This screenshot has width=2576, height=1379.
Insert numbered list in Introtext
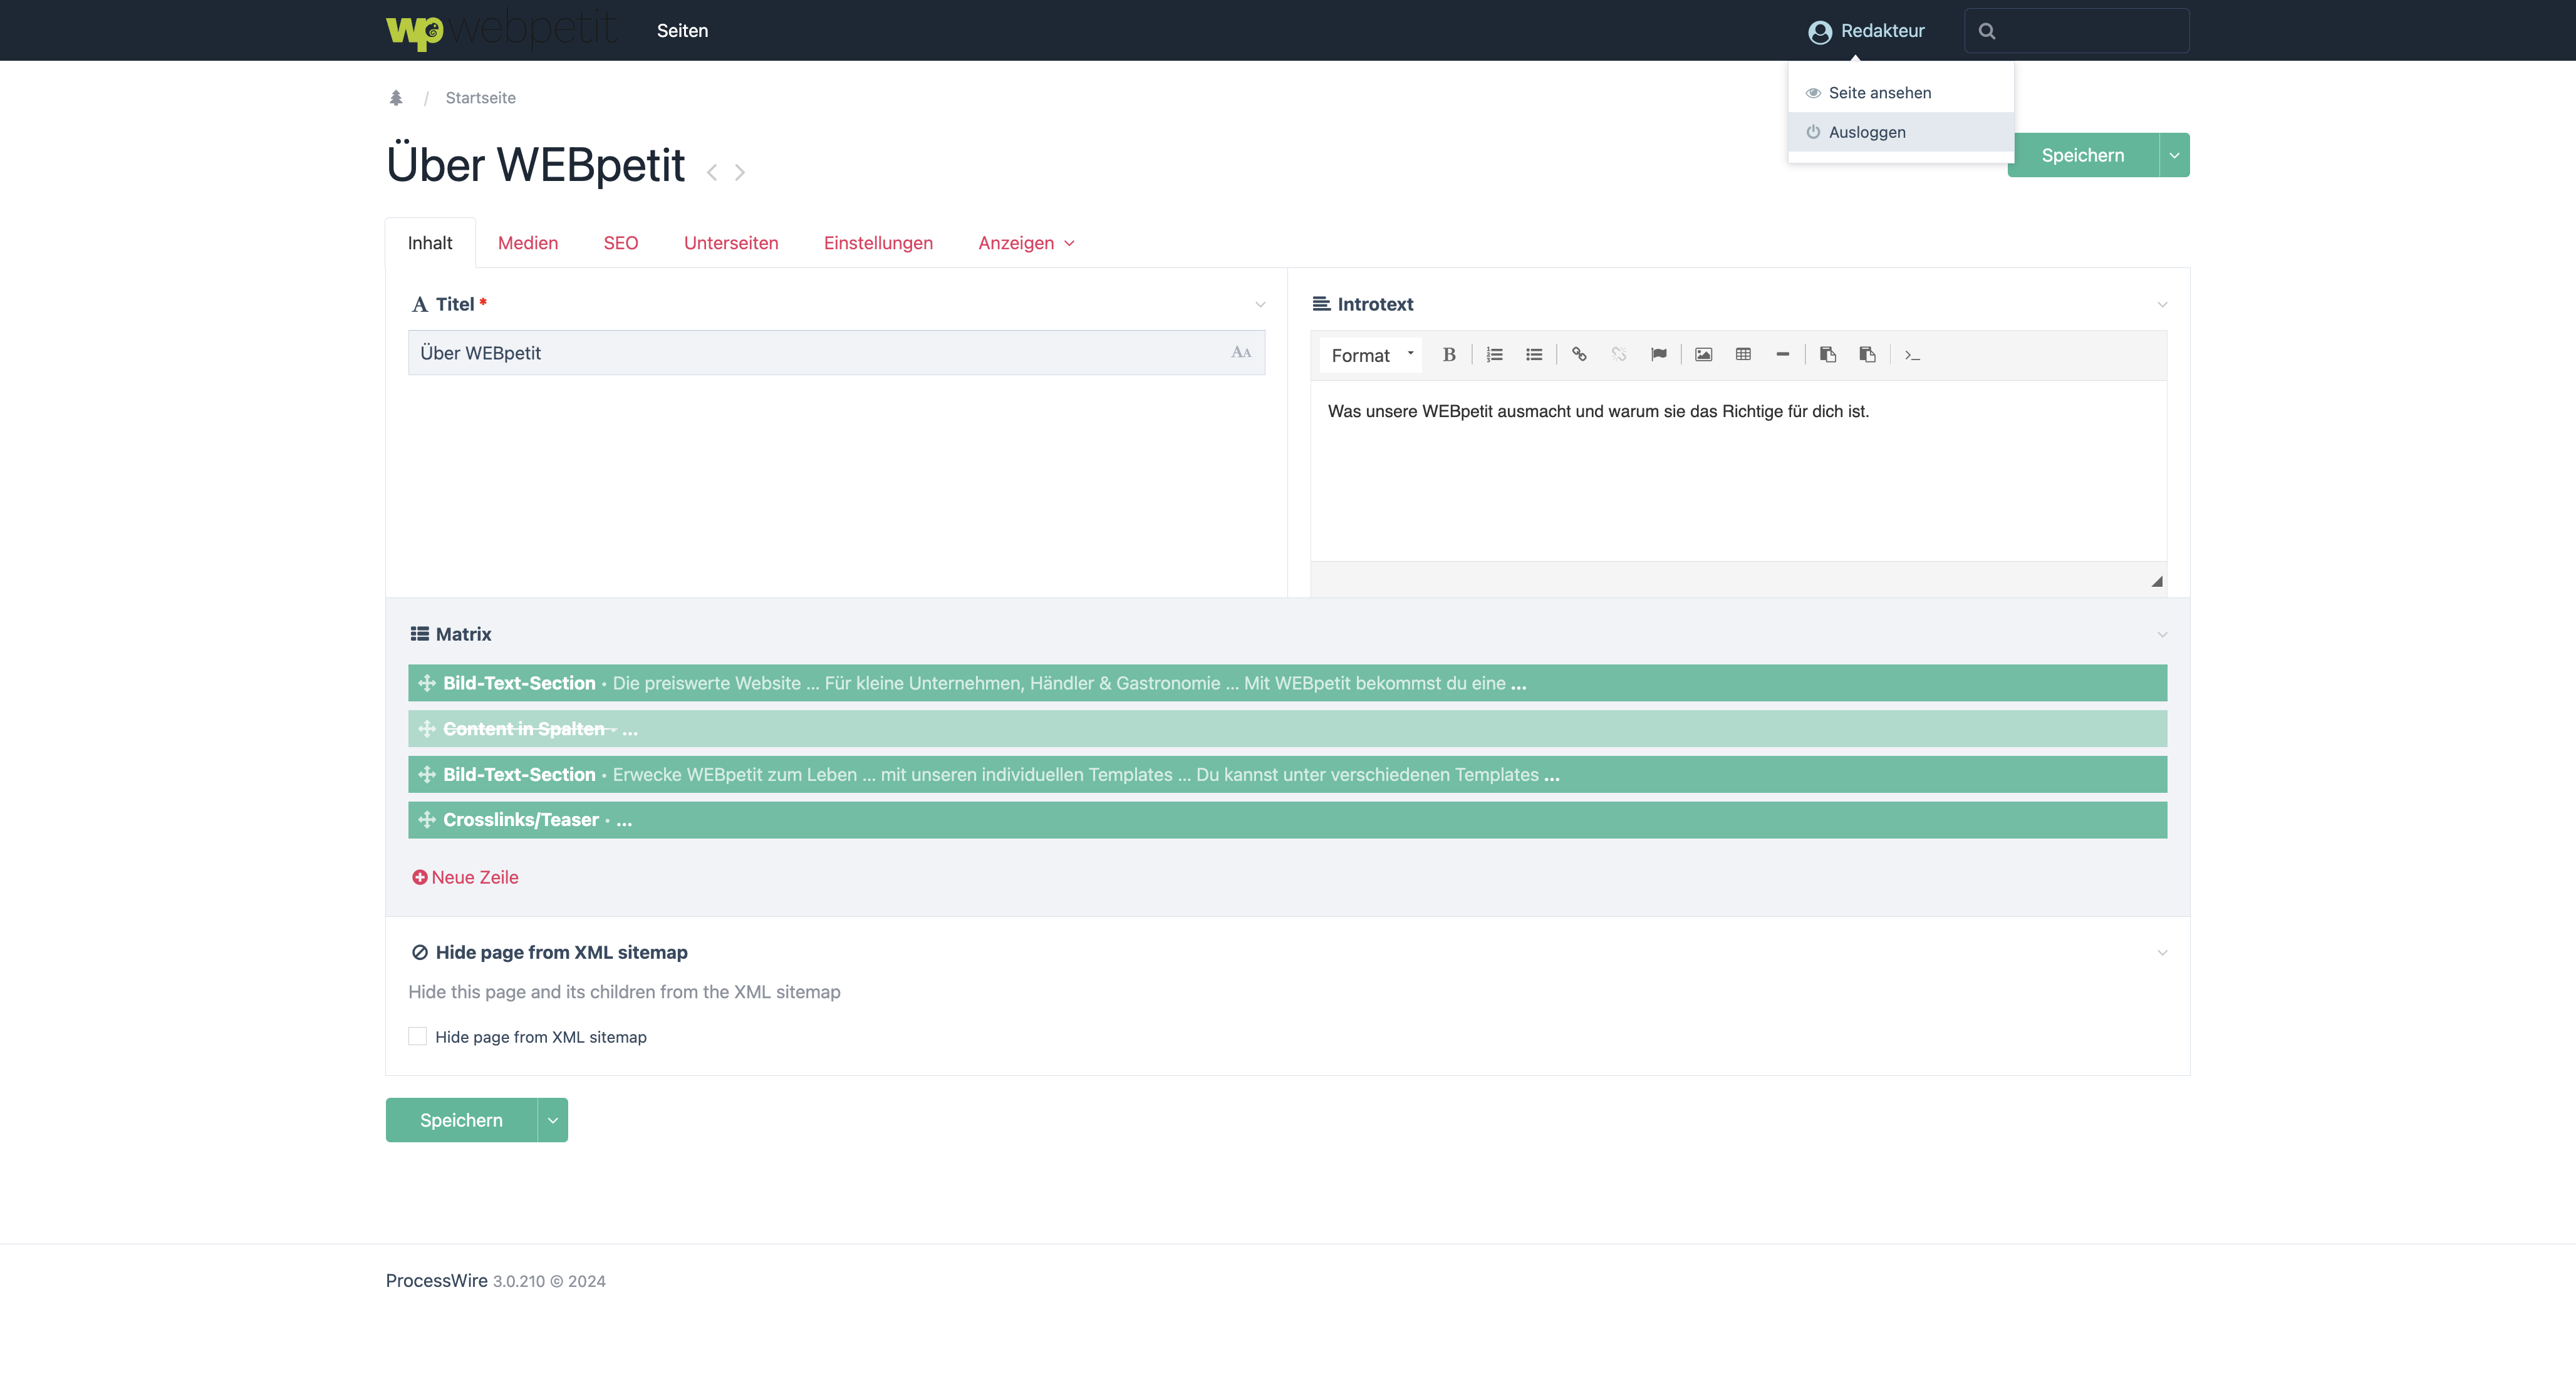1494,355
